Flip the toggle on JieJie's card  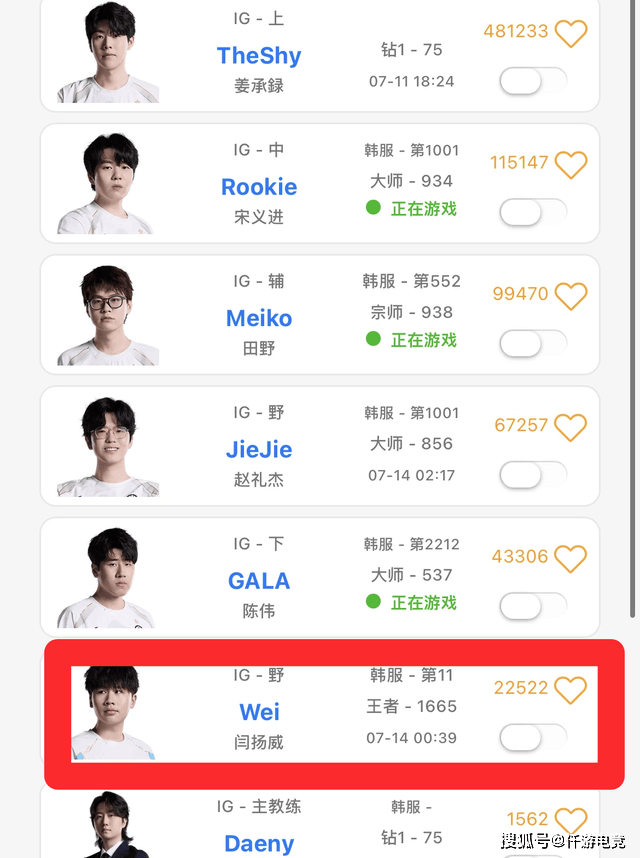531,475
